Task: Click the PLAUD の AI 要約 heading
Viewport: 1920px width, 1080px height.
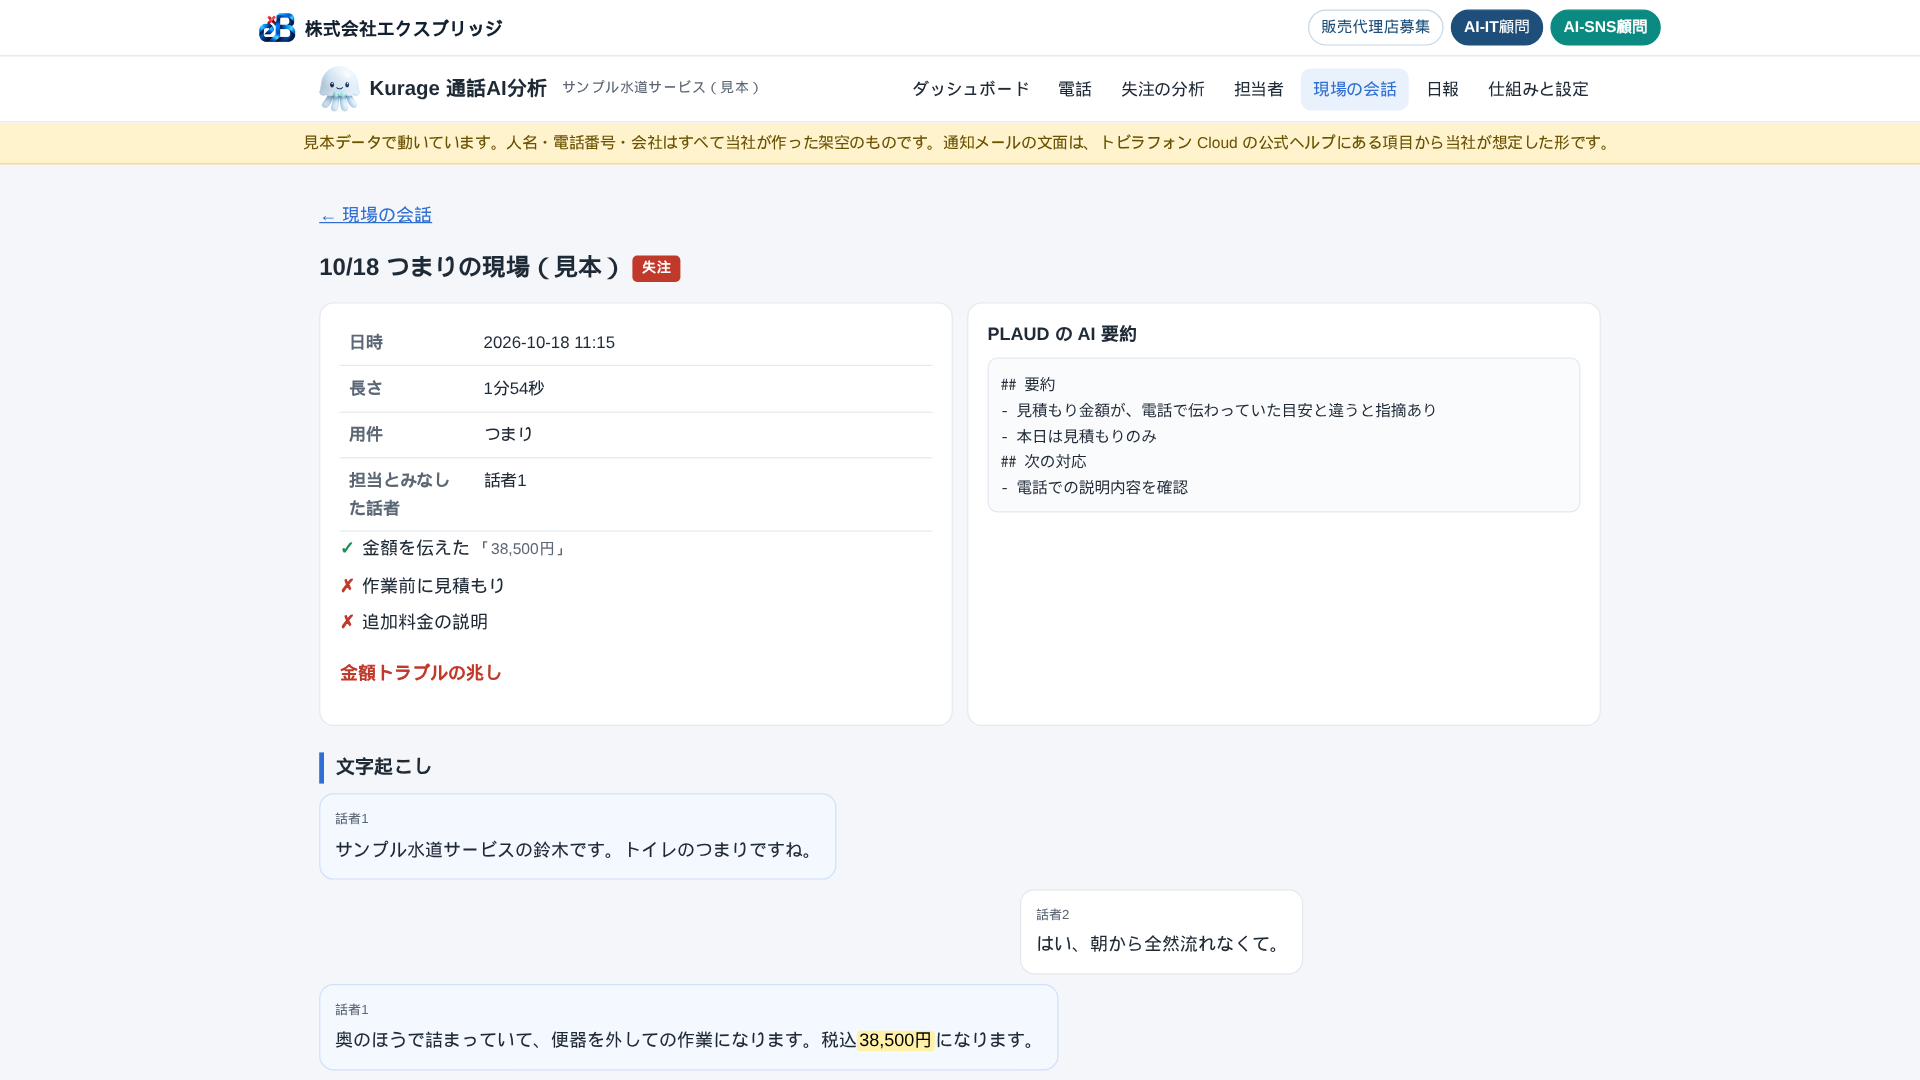Action: (1061, 334)
